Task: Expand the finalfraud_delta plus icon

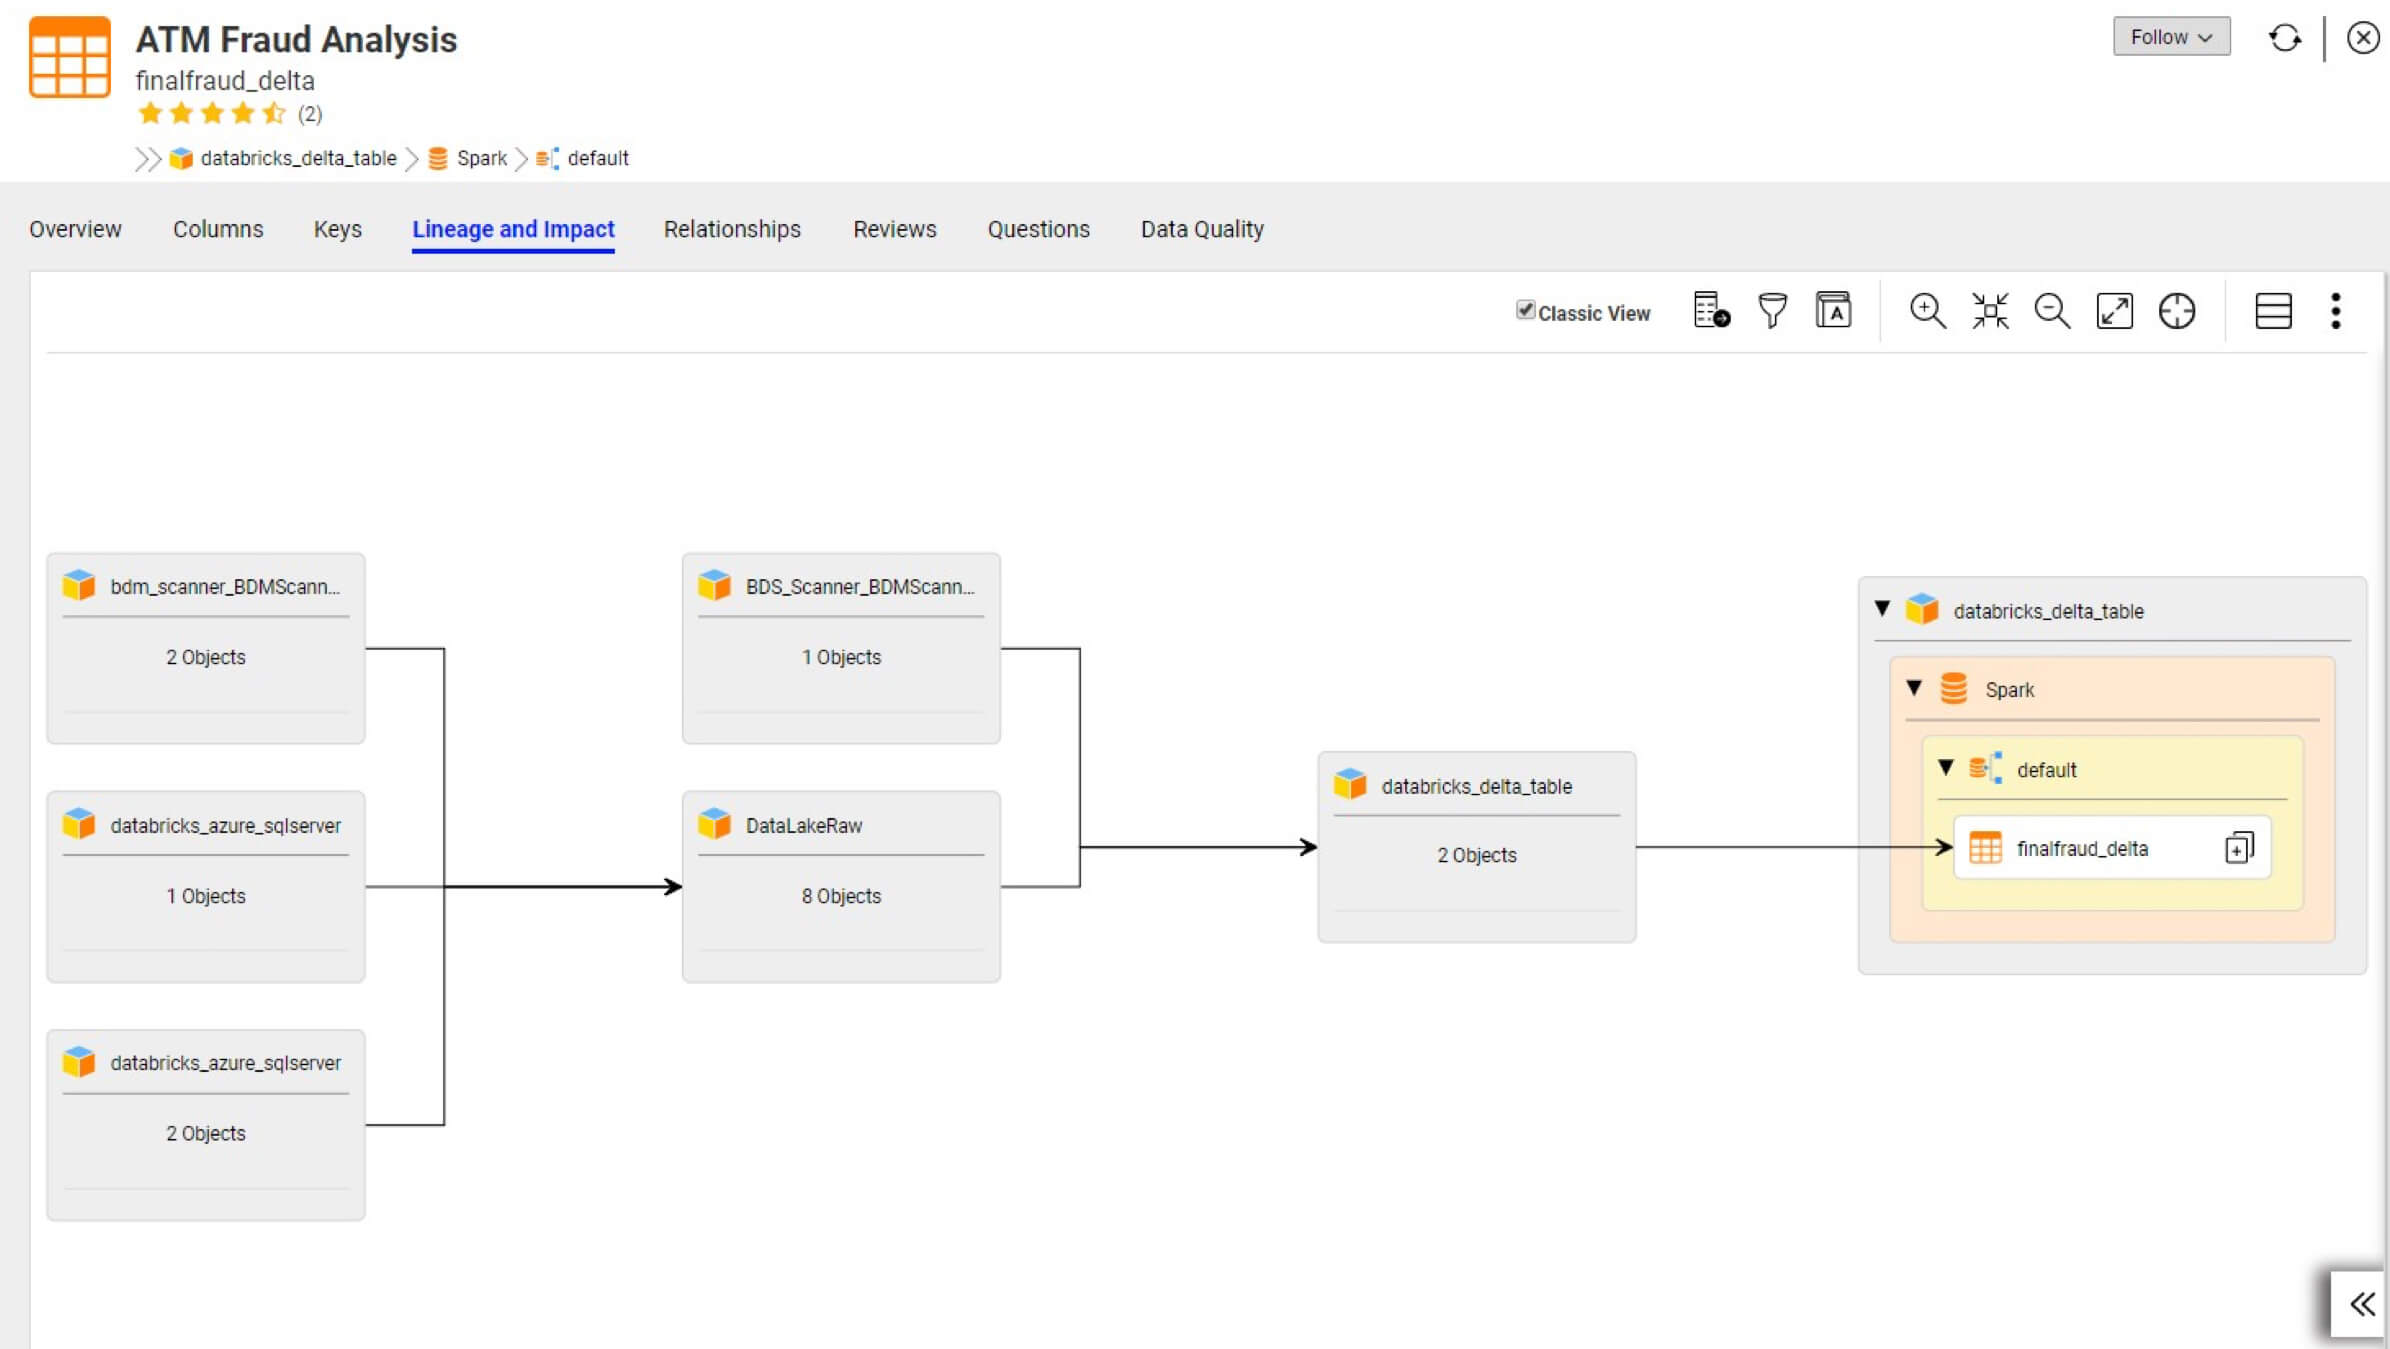Action: (x=2239, y=848)
